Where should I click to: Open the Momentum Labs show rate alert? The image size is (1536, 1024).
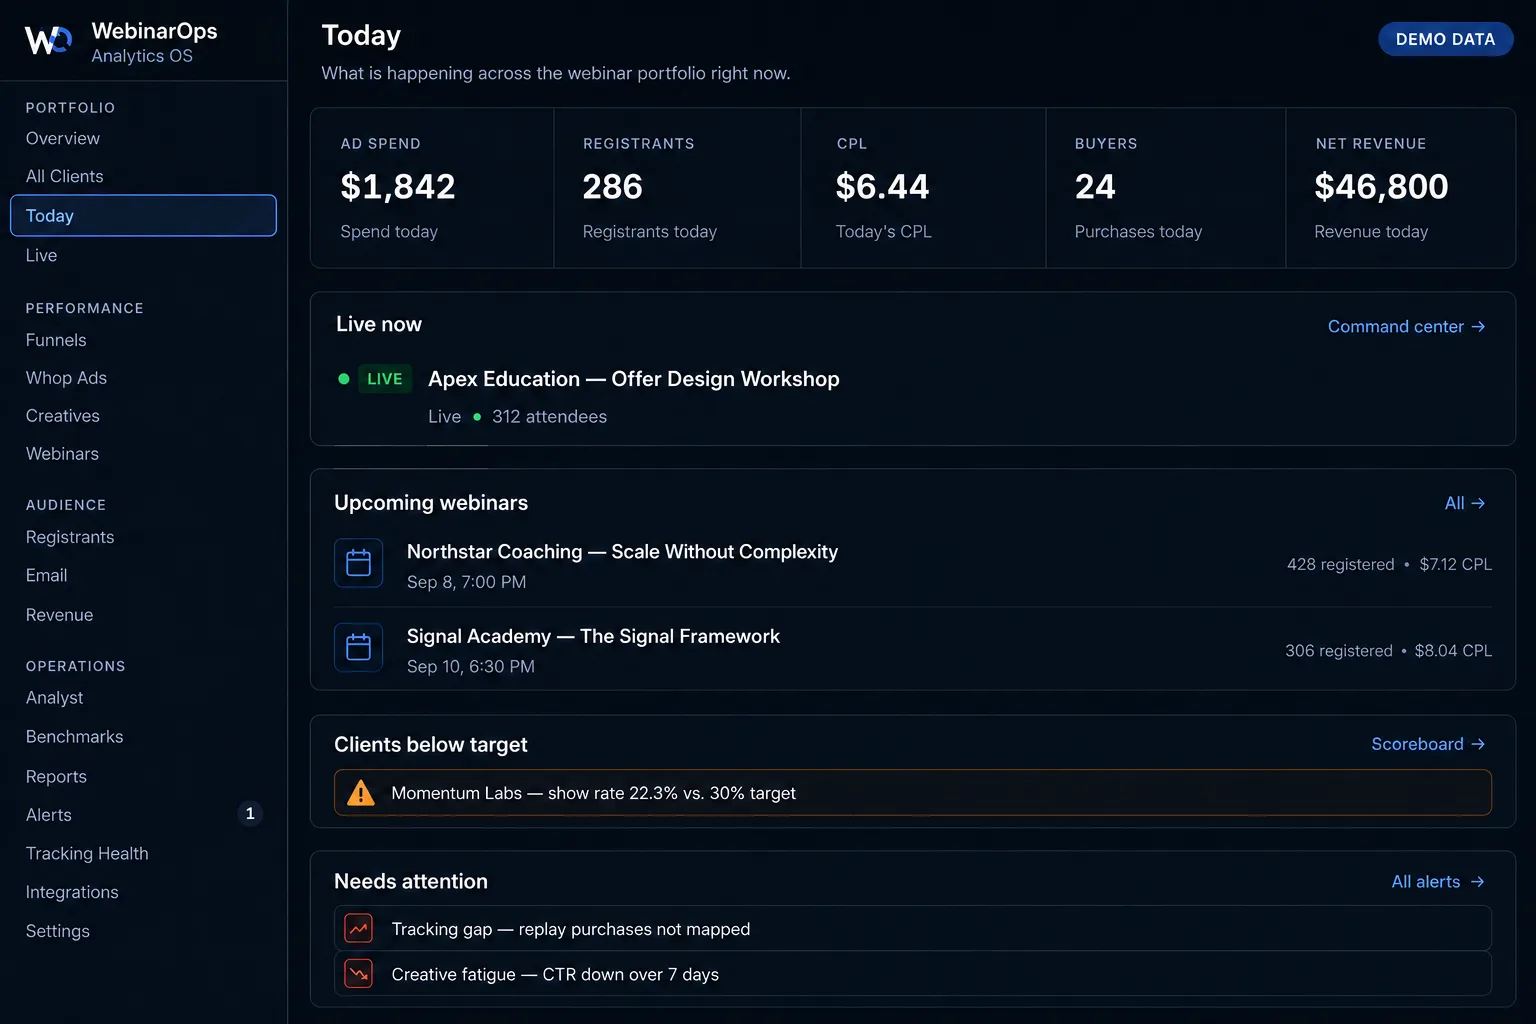(x=913, y=793)
